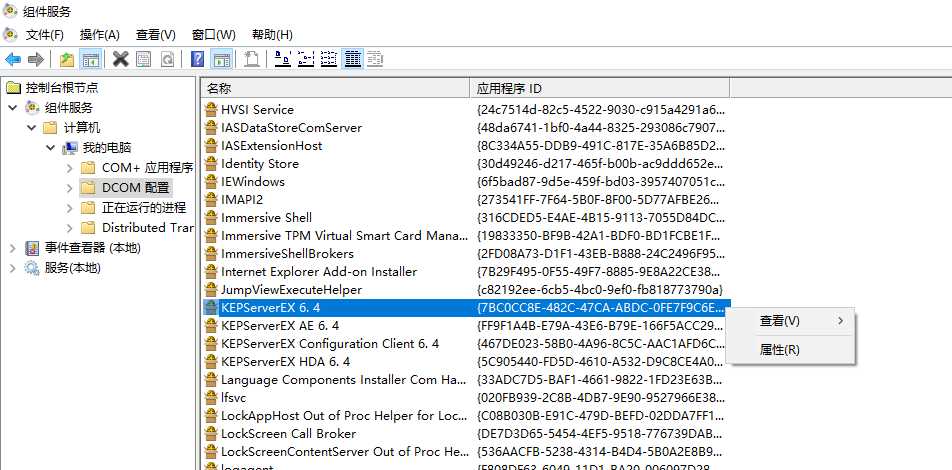Sort by the 名称 column header

pyautogui.click(x=335, y=89)
